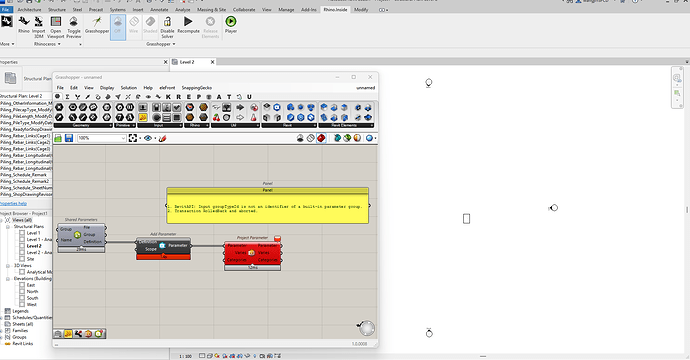
Task: Switch to the Modify ribbon tab
Action: 361,10
